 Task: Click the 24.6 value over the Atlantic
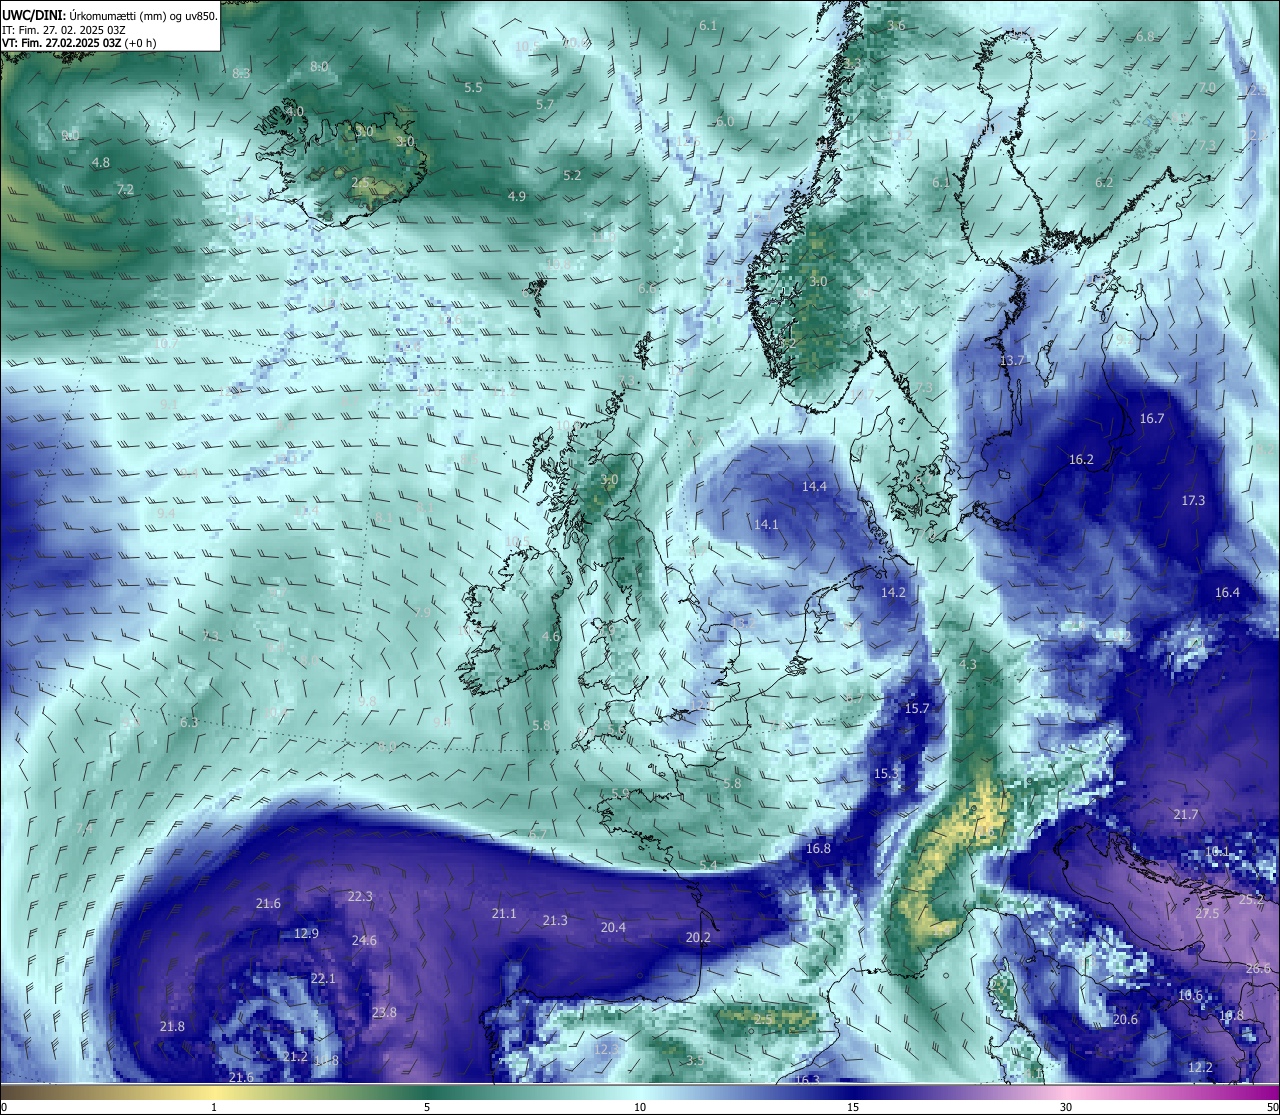(365, 941)
